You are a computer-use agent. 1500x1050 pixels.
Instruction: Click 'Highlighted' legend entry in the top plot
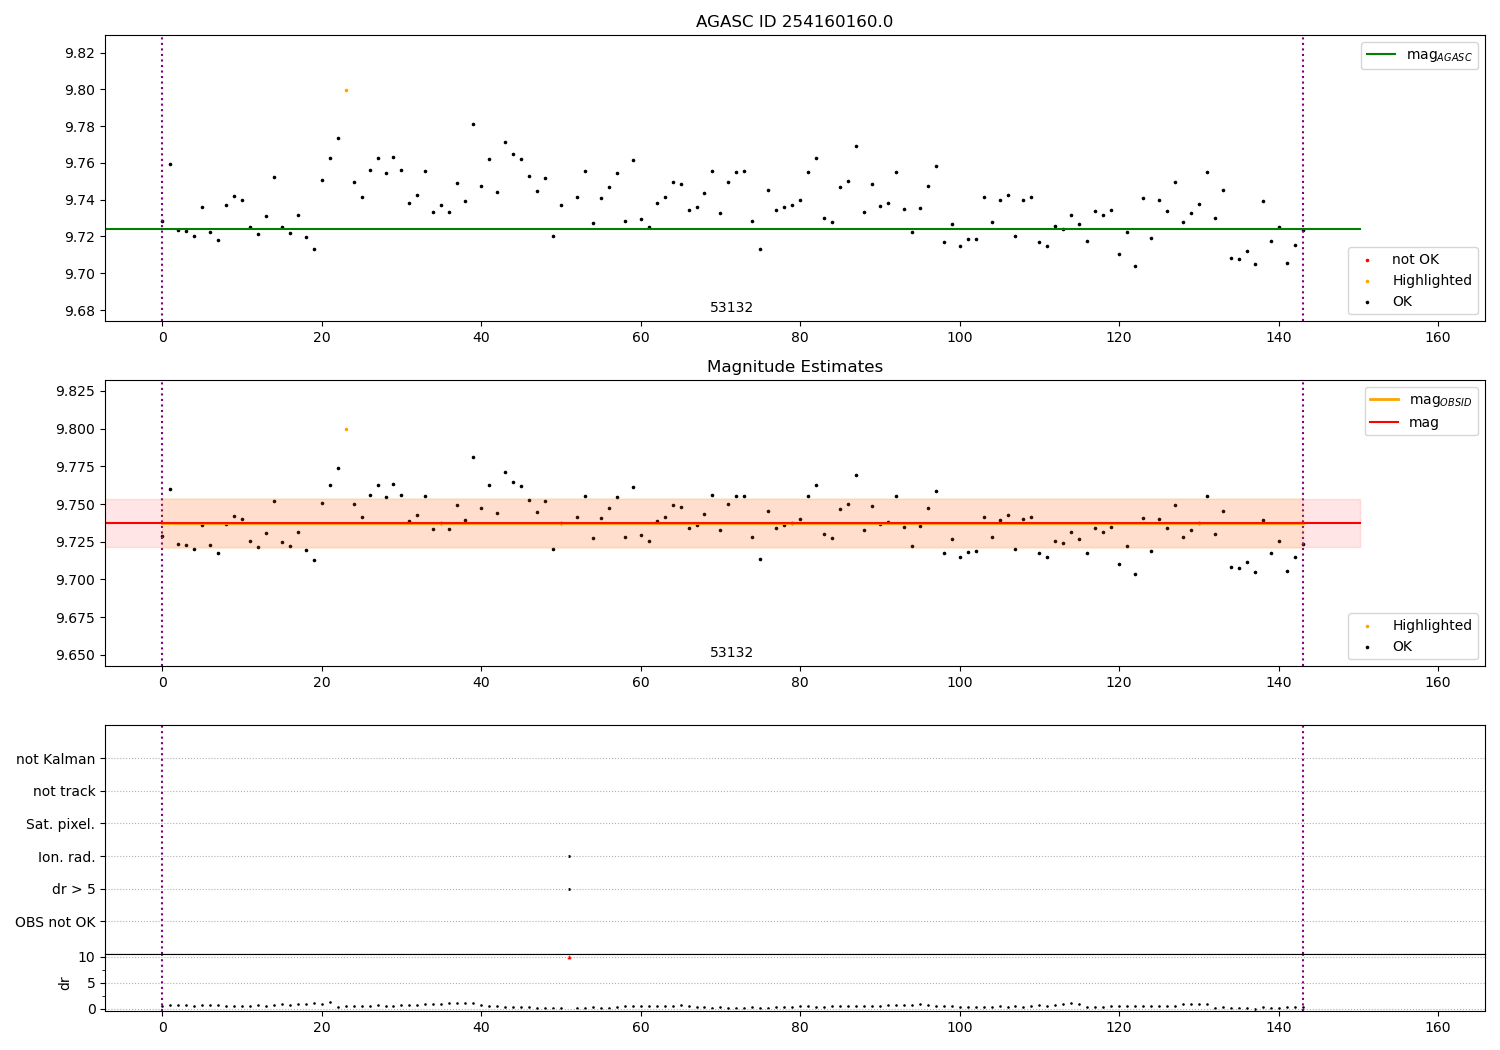(x=1432, y=281)
